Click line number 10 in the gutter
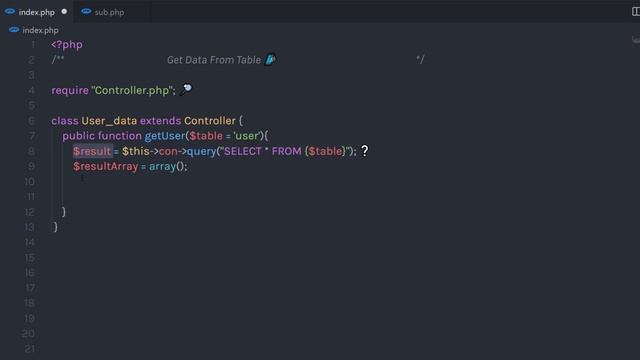 click(29, 182)
